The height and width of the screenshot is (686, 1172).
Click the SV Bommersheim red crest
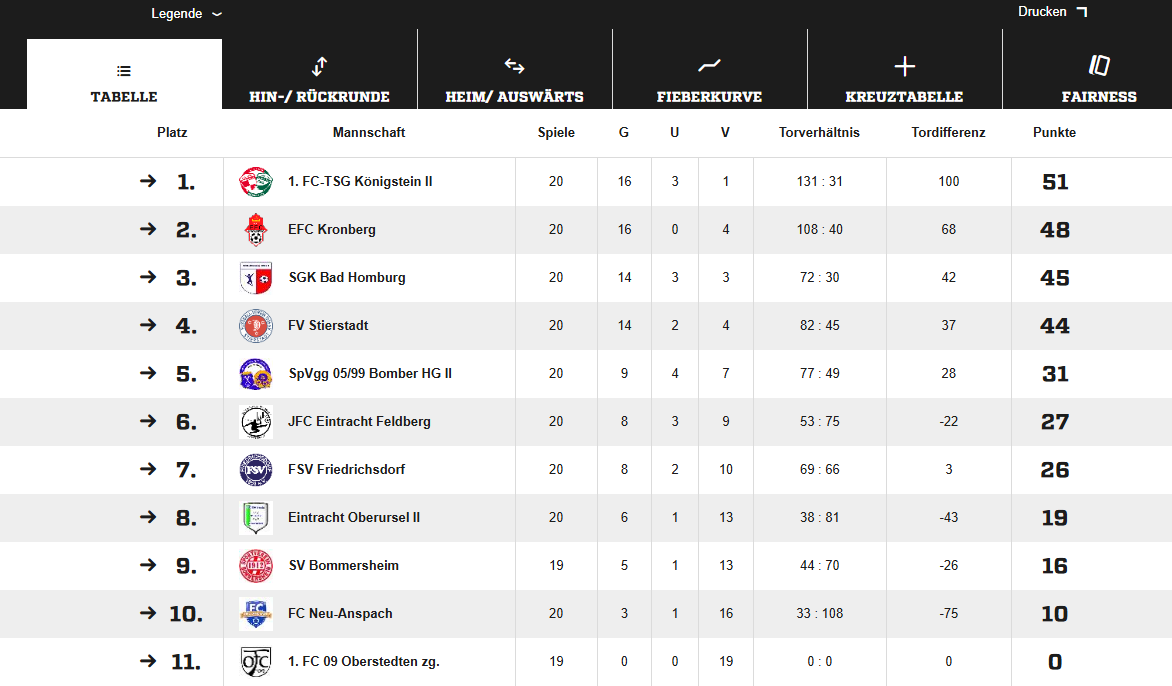click(256, 566)
